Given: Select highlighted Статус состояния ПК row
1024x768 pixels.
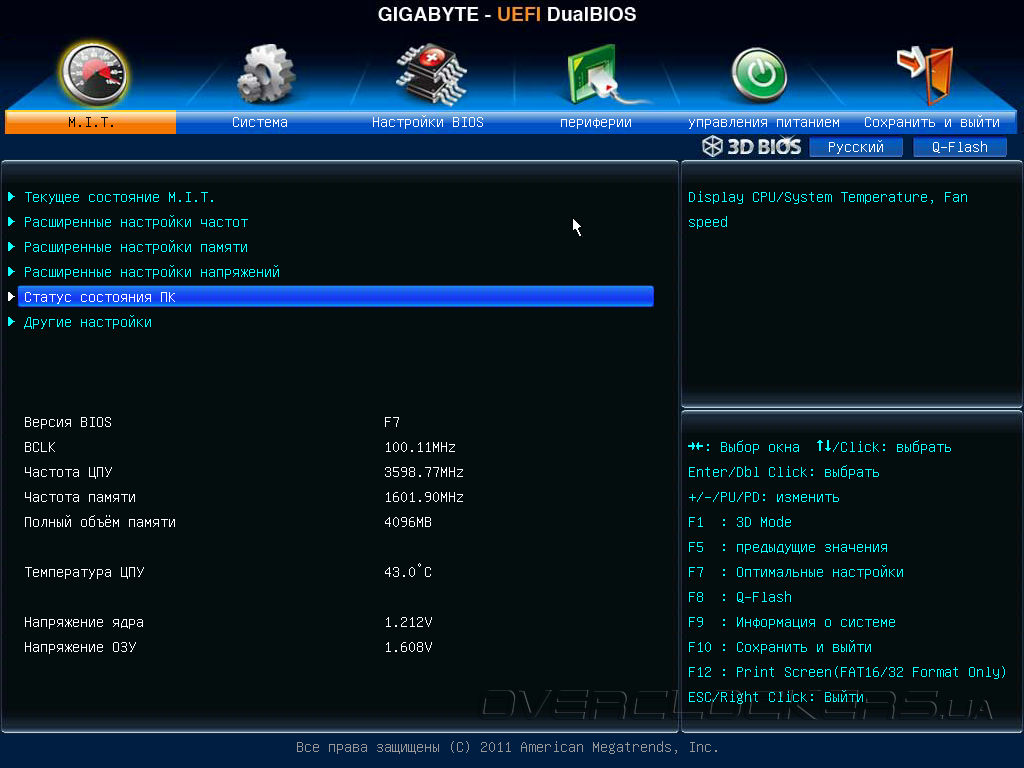Looking at the screenshot, I should tap(336, 296).
